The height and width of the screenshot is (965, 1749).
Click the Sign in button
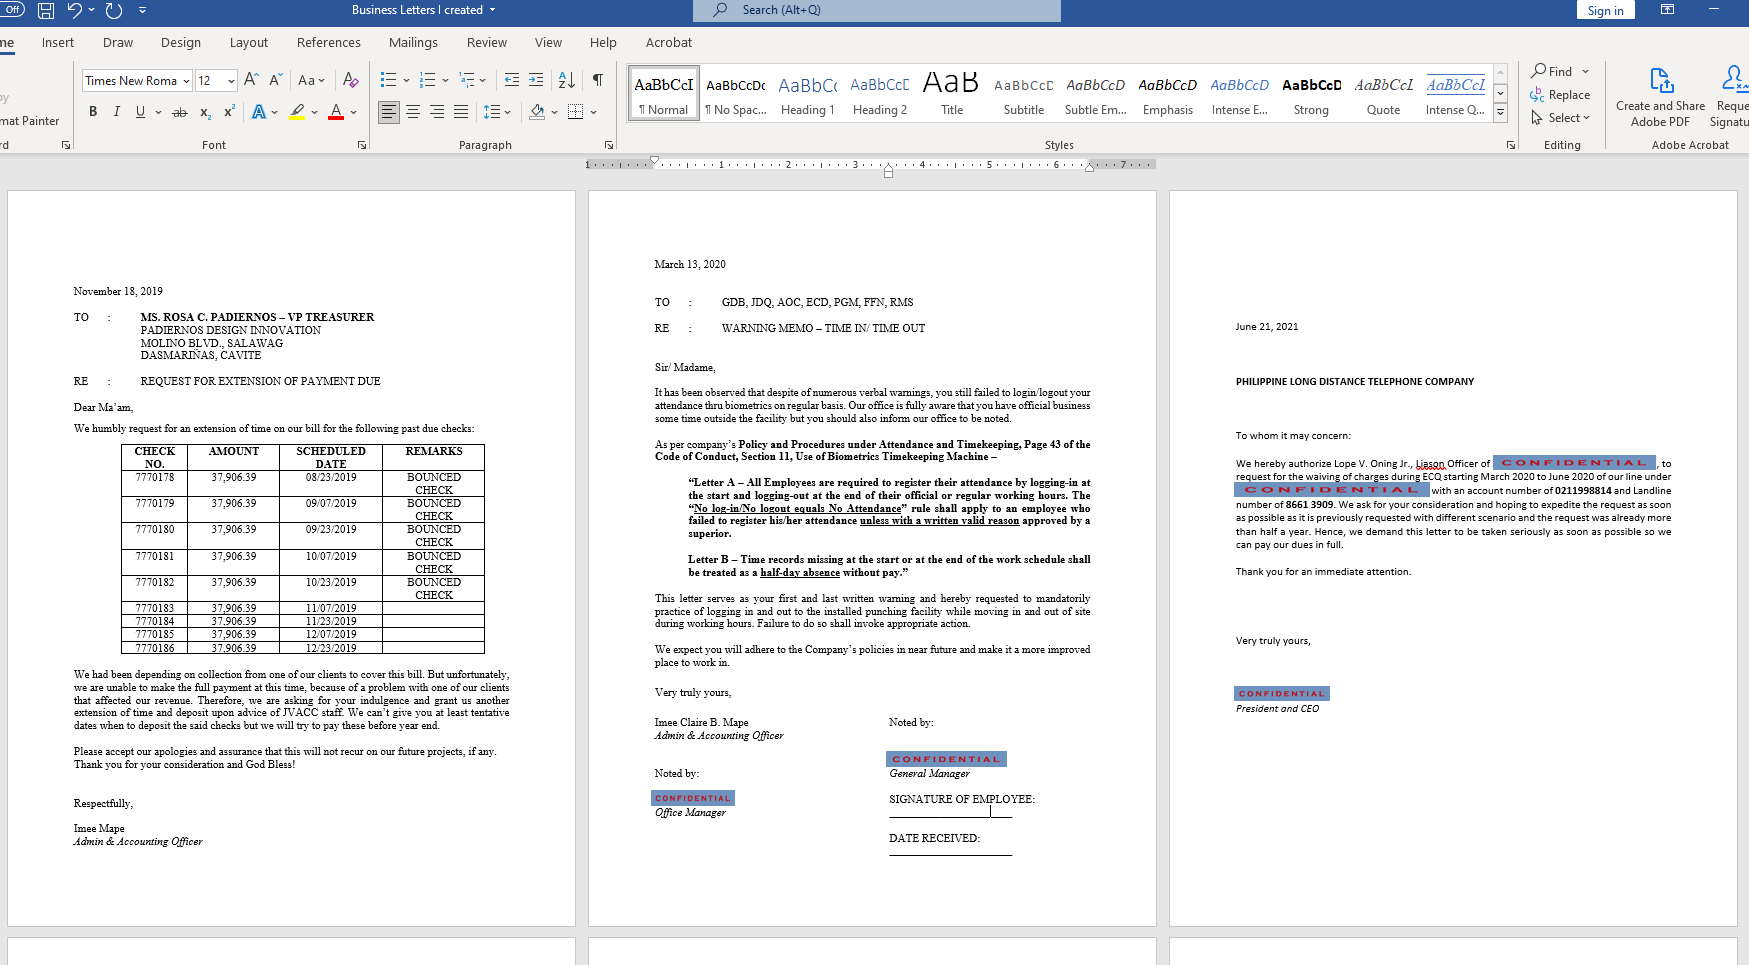[x=1605, y=10]
